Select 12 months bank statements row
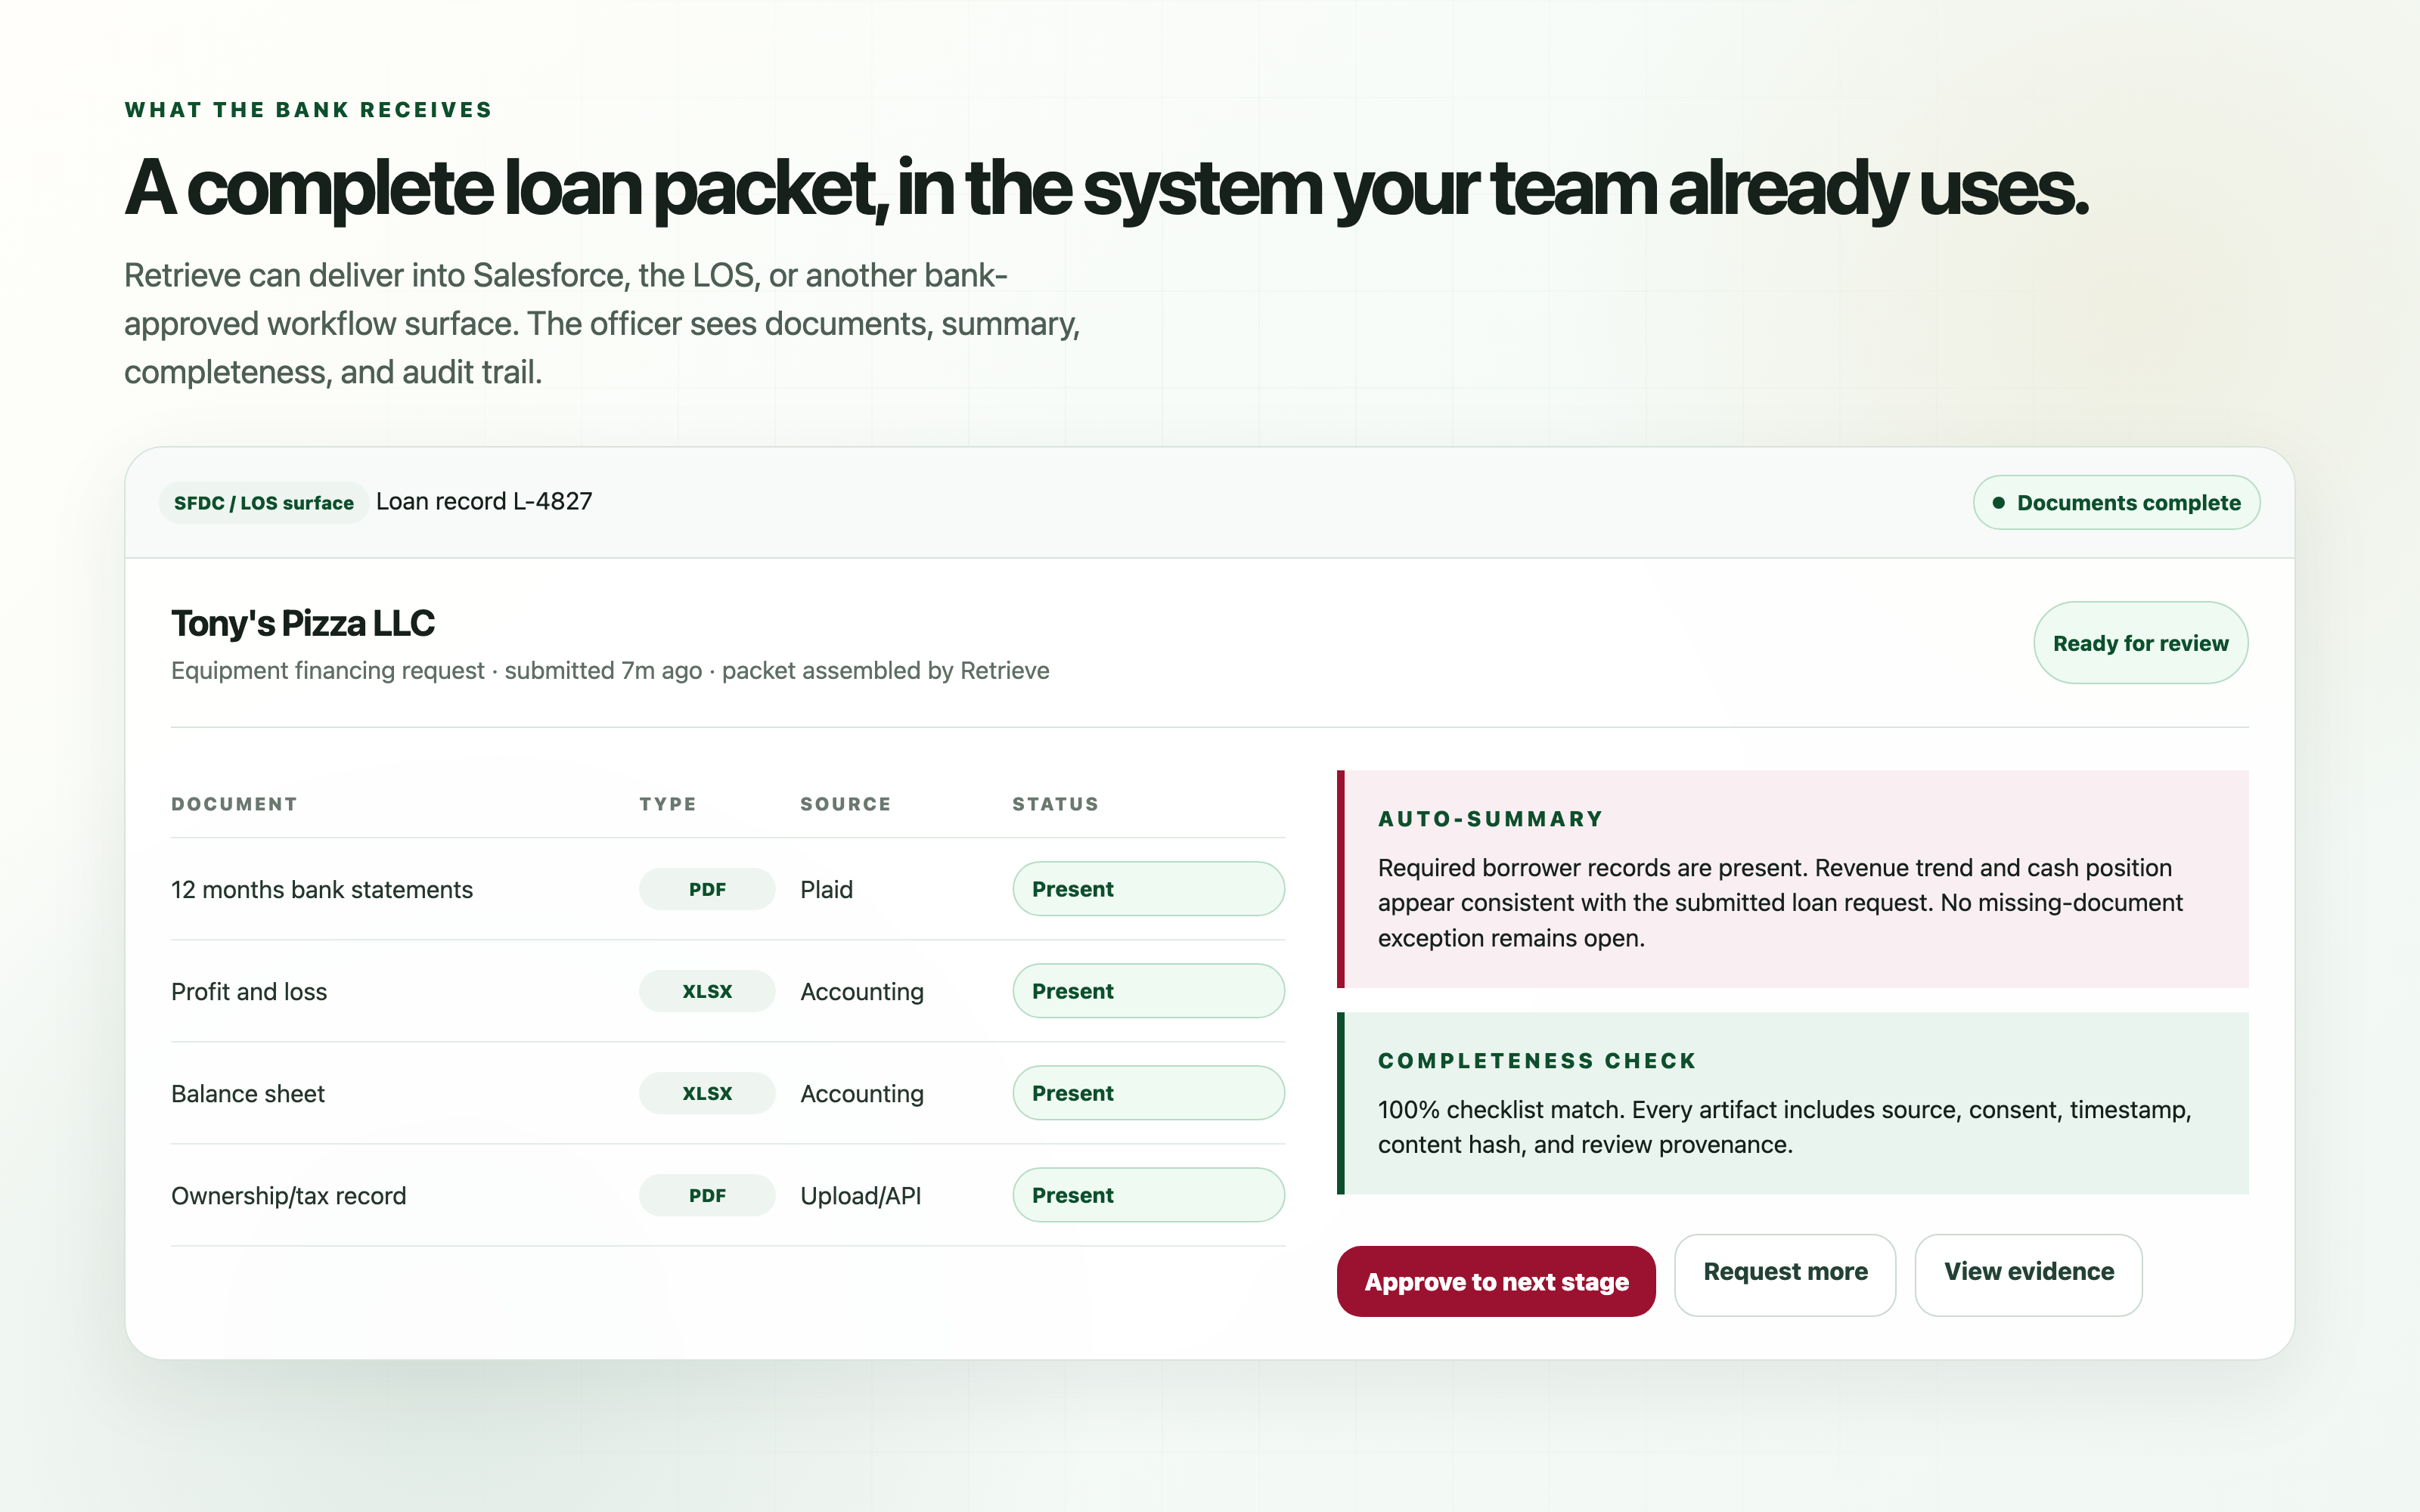This screenshot has height=1512, width=2420. coord(728,889)
